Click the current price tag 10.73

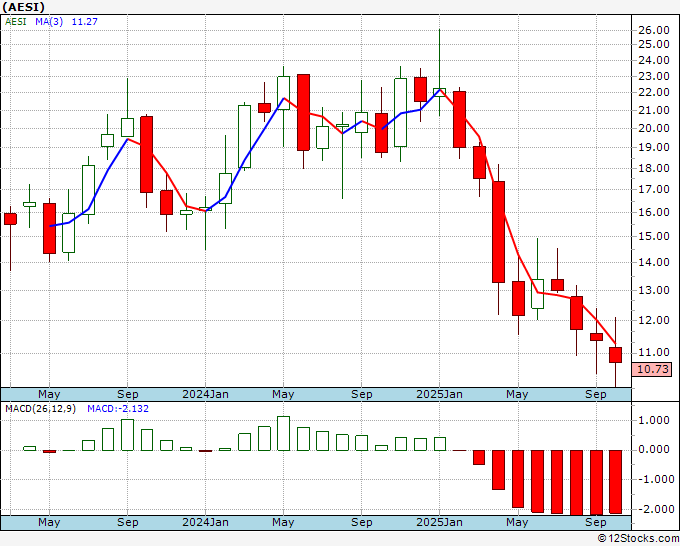click(x=654, y=369)
